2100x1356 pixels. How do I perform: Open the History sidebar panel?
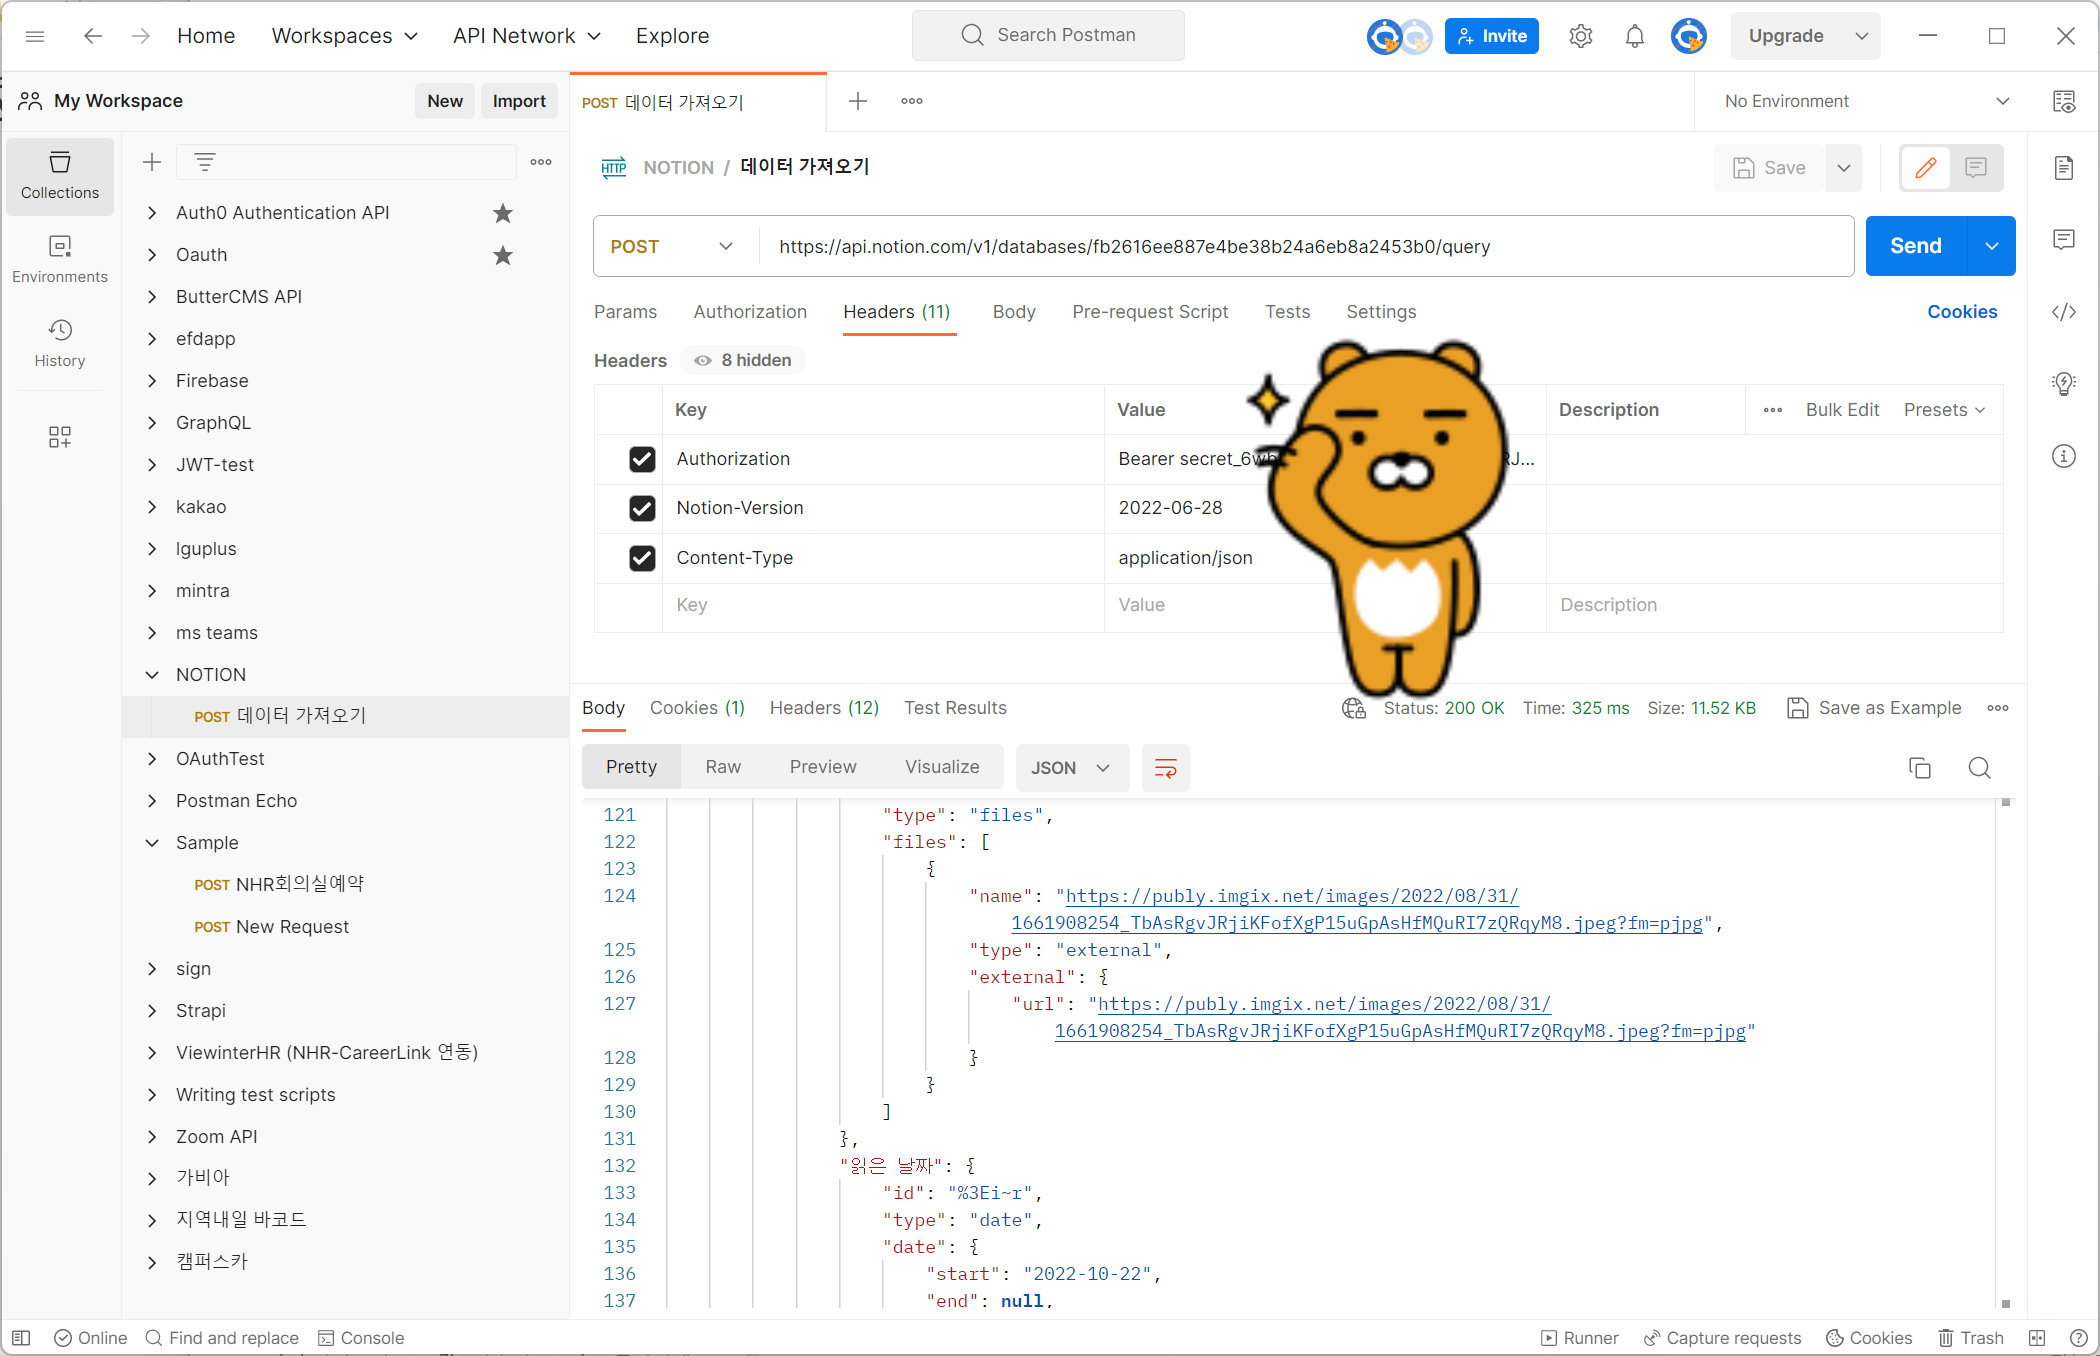[x=60, y=343]
